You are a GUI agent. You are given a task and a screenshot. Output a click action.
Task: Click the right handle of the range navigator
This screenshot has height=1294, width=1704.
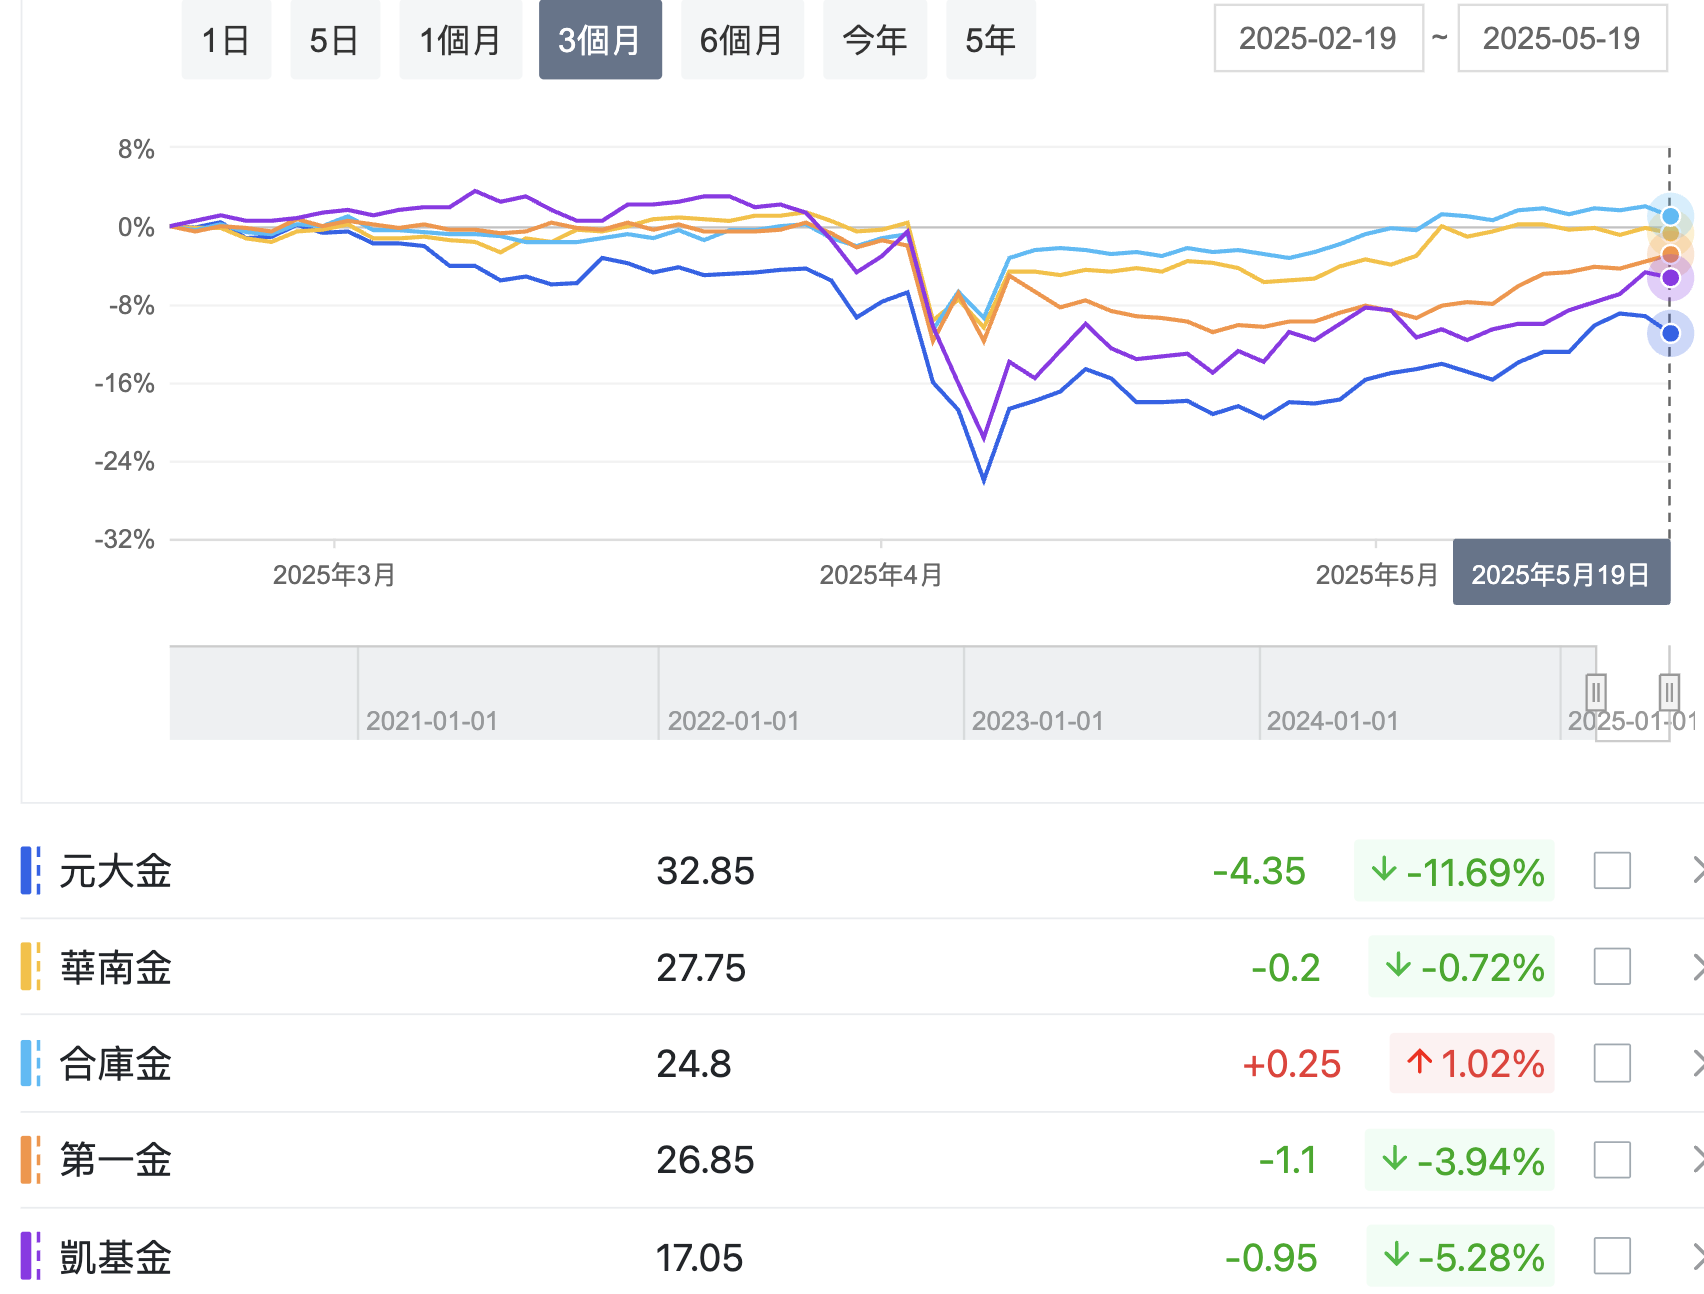point(1669,691)
